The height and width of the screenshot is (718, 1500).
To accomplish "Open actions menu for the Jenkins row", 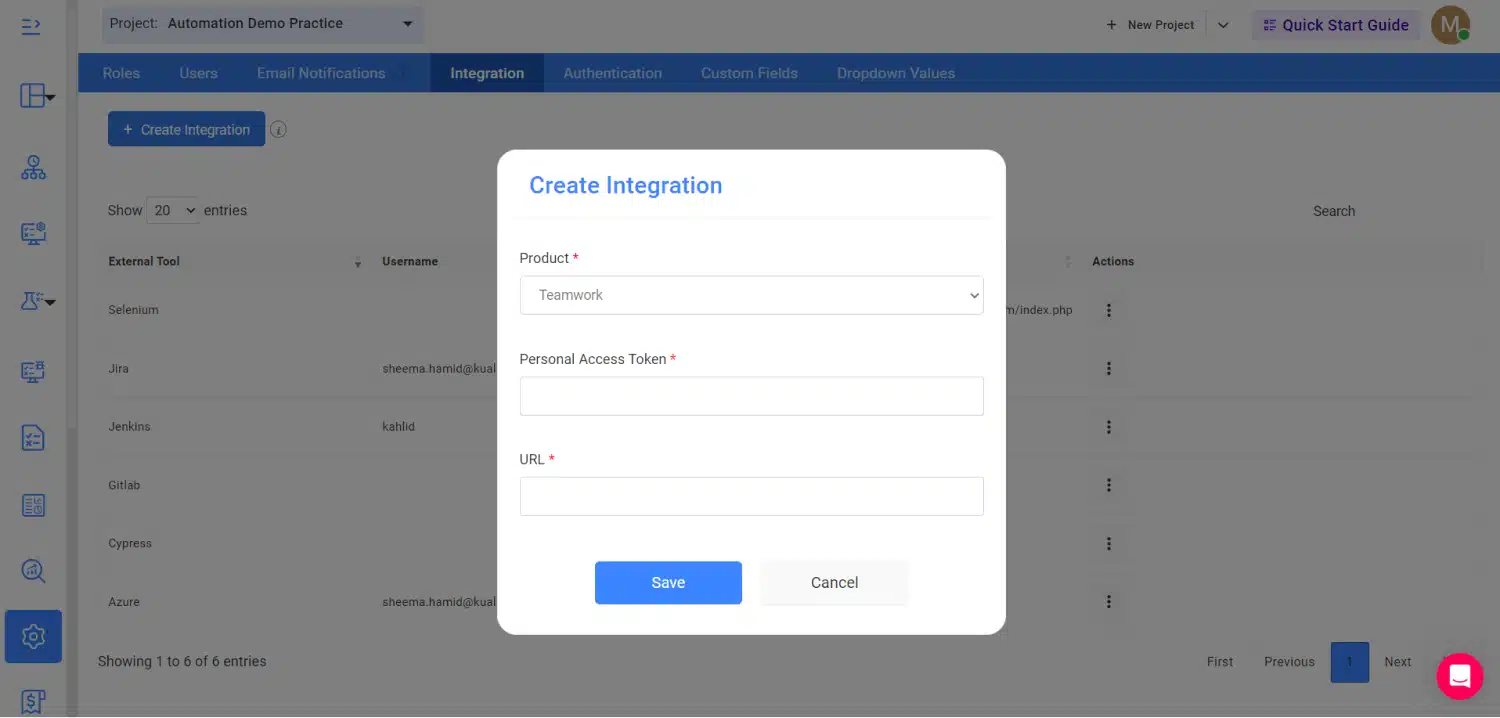I will [x=1108, y=427].
